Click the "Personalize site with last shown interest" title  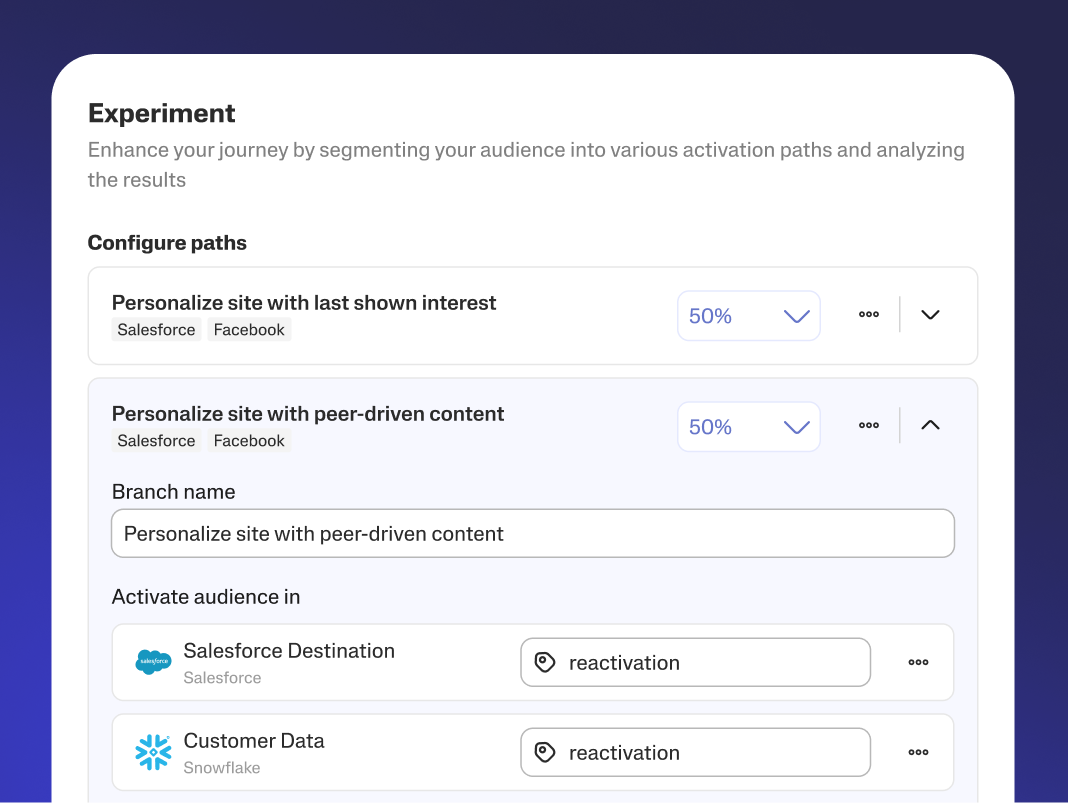[x=304, y=303]
